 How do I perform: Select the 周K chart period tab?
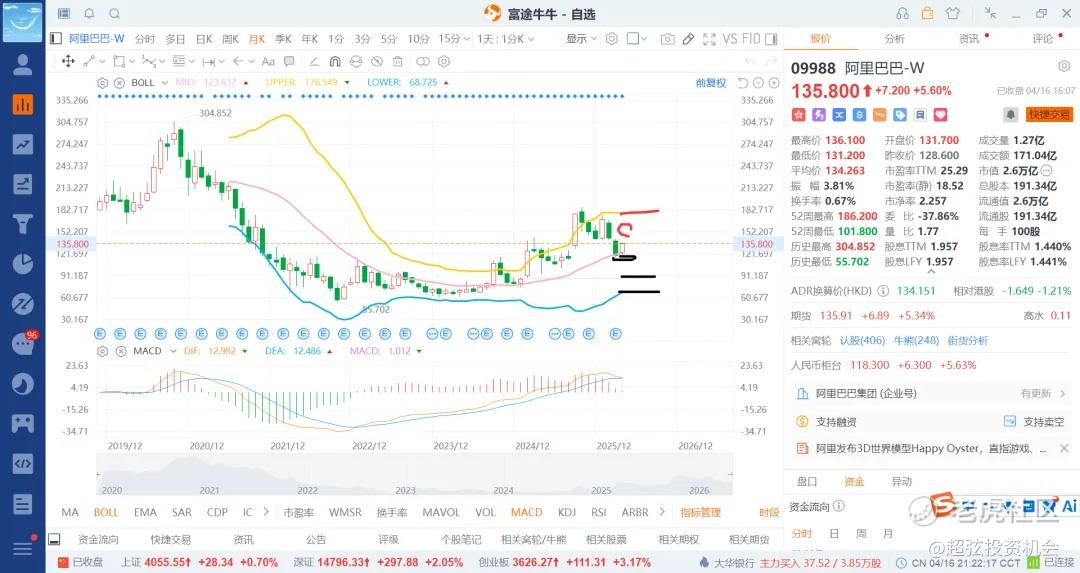click(230, 39)
